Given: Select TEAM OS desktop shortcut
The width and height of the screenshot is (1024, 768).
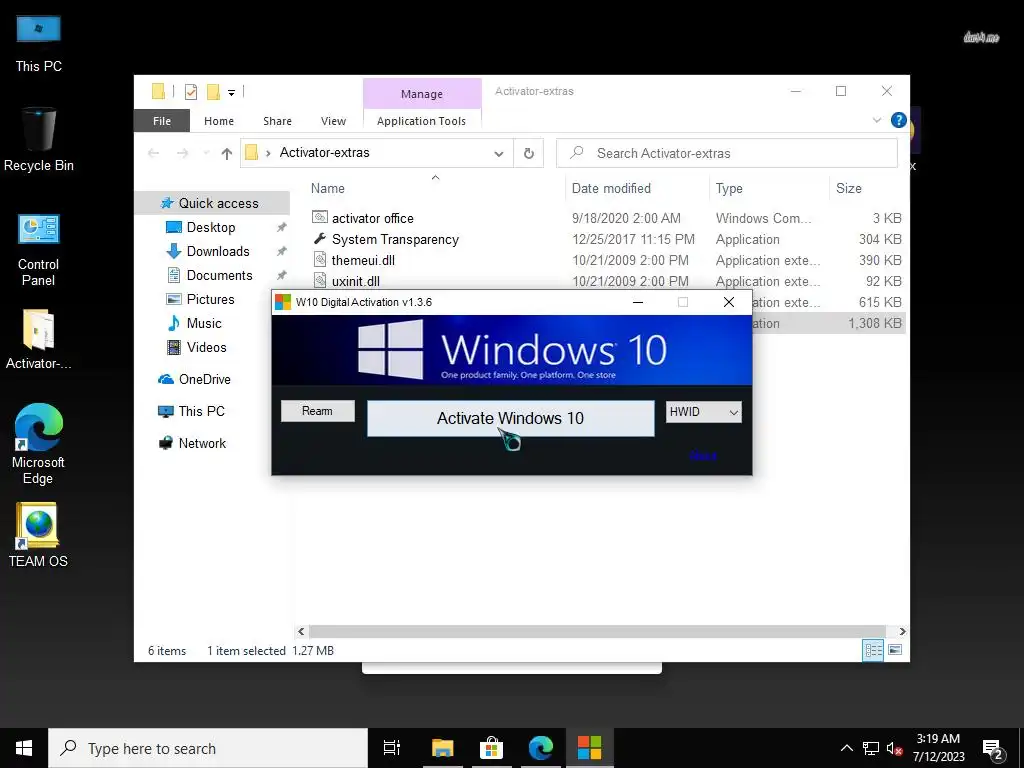Looking at the screenshot, I should point(39,535).
